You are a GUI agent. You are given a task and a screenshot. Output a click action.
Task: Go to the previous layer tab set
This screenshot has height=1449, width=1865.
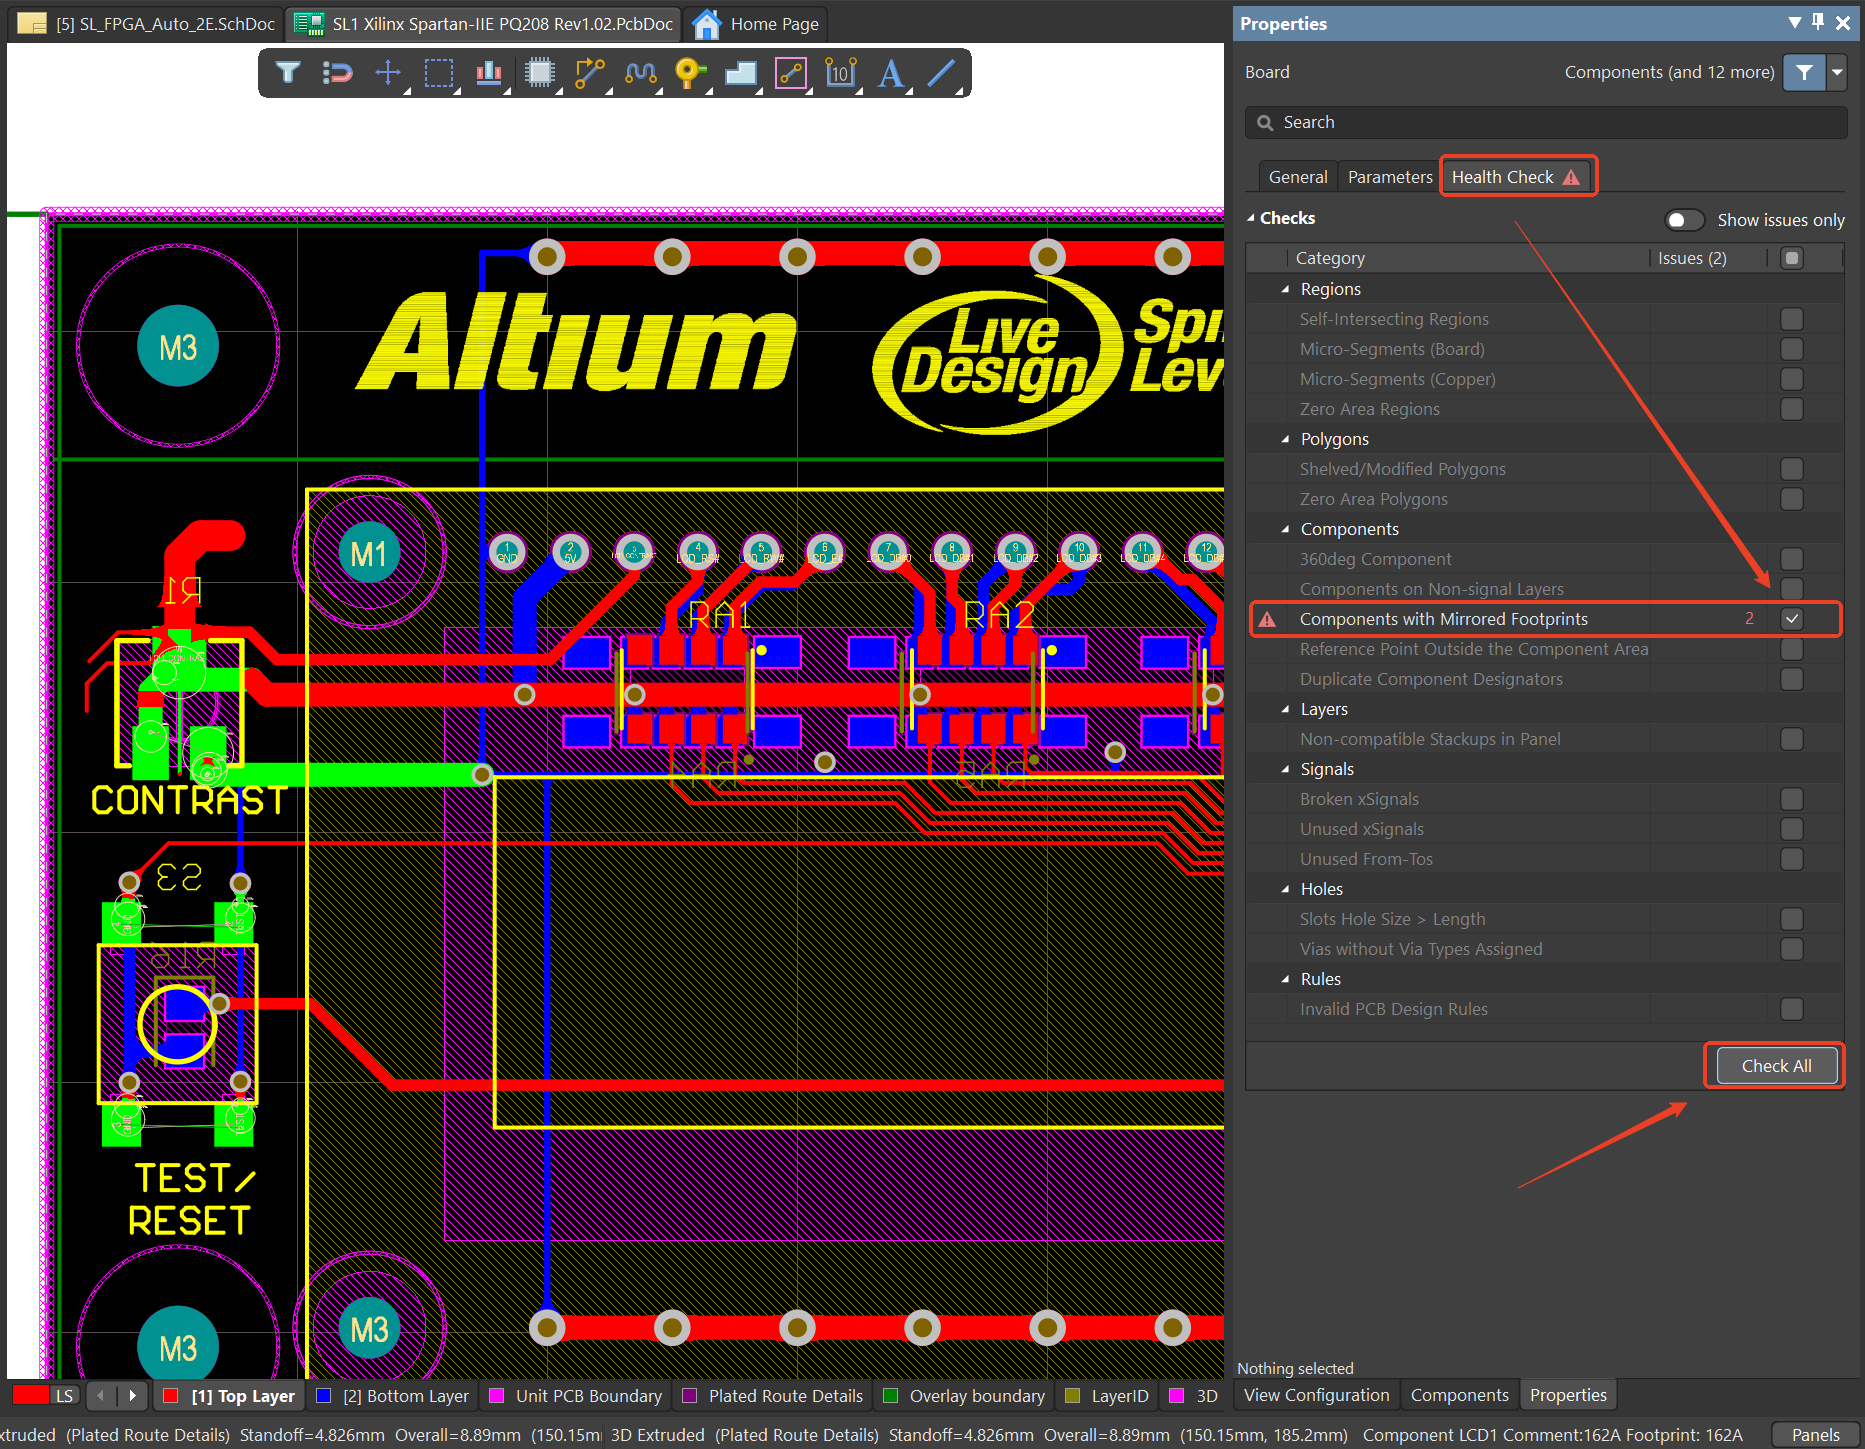tap(100, 1395)
